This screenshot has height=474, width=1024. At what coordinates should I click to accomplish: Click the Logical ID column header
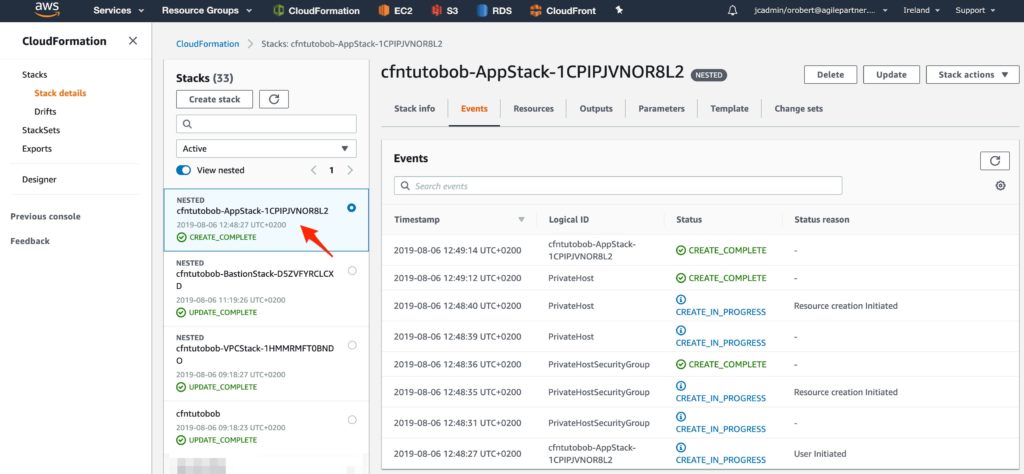pyautogui.click(x=569, y=219)
